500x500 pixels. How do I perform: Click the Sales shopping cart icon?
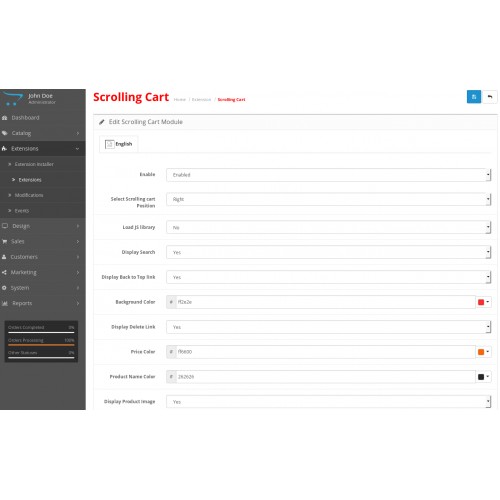[x=5, y=241]
